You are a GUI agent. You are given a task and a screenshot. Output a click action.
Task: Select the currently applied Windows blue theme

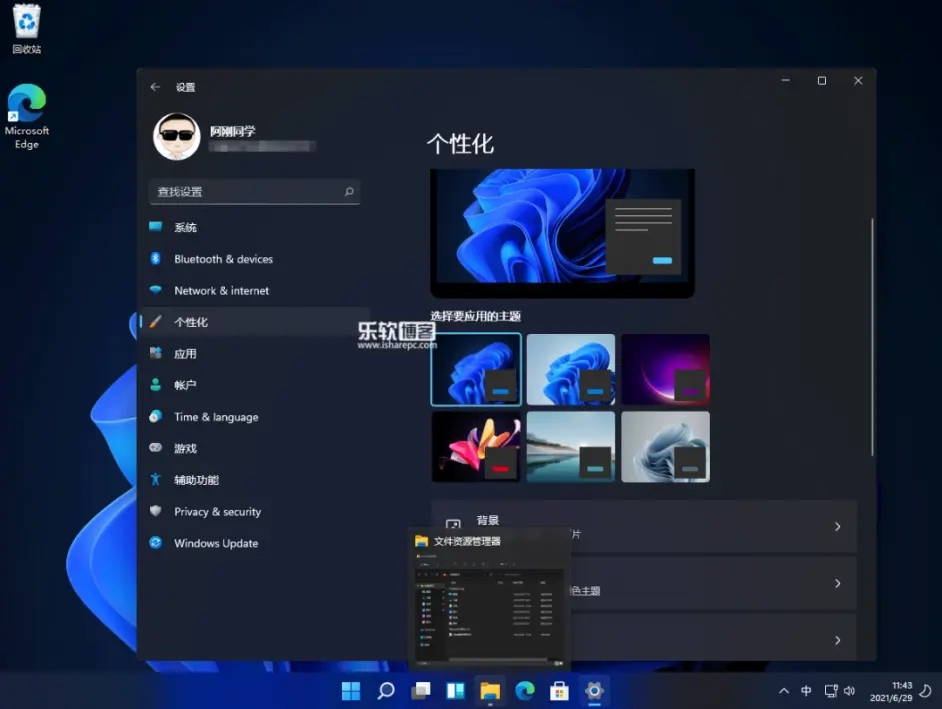tap(476, 369)
